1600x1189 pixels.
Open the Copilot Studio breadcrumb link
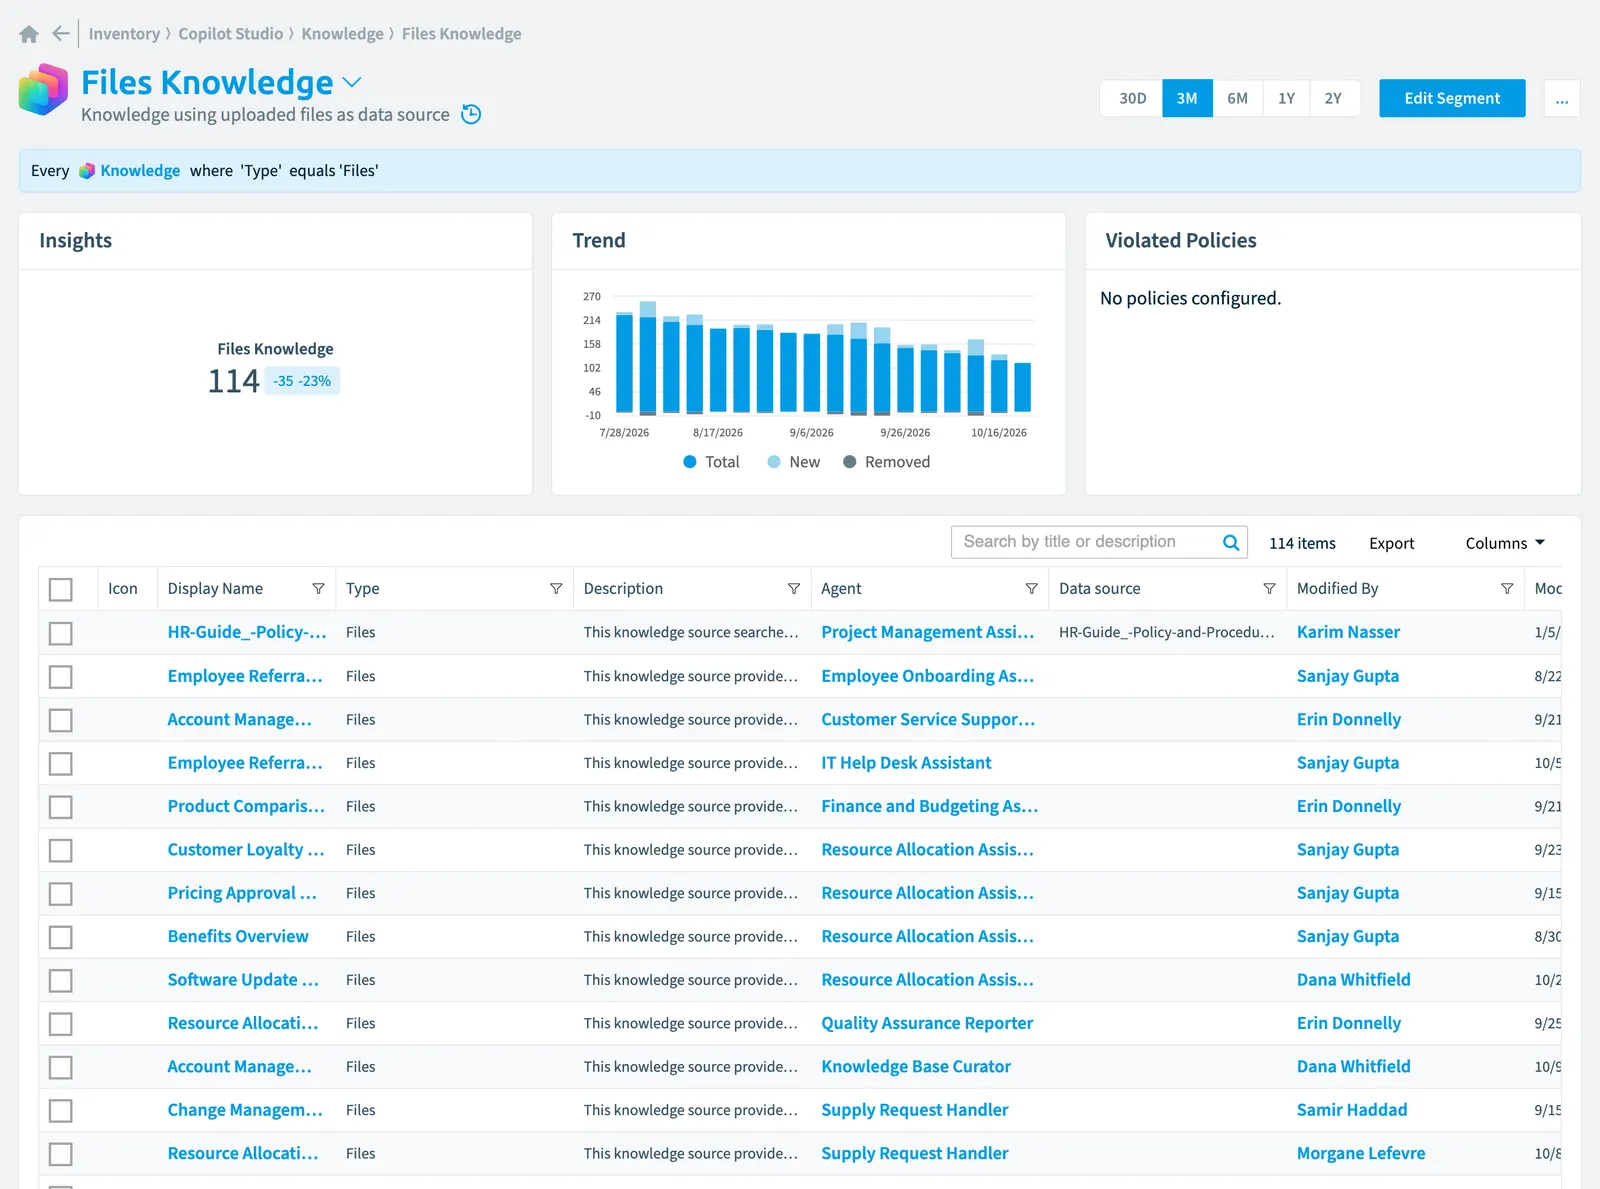click(231, 34)
